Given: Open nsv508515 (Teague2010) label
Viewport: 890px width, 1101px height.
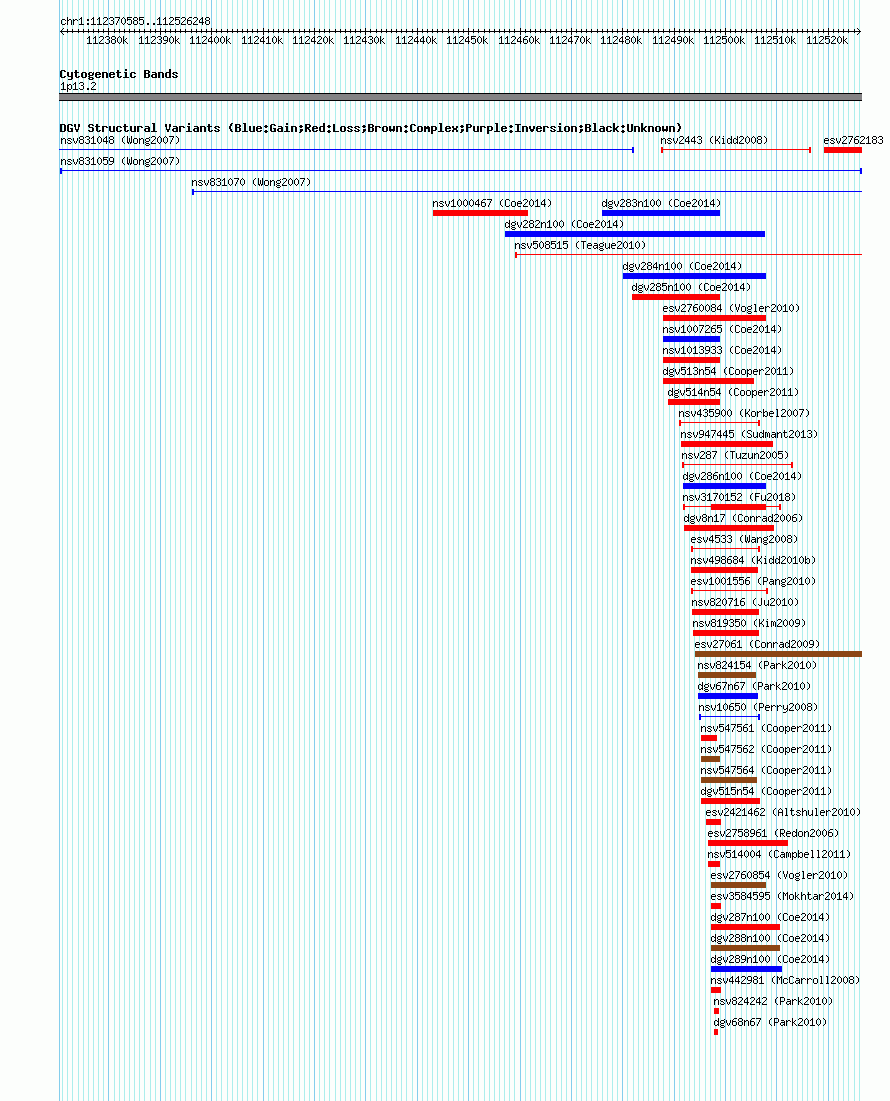Looking at the screenshot, I should pyautogui.click(x=580, y=245).
